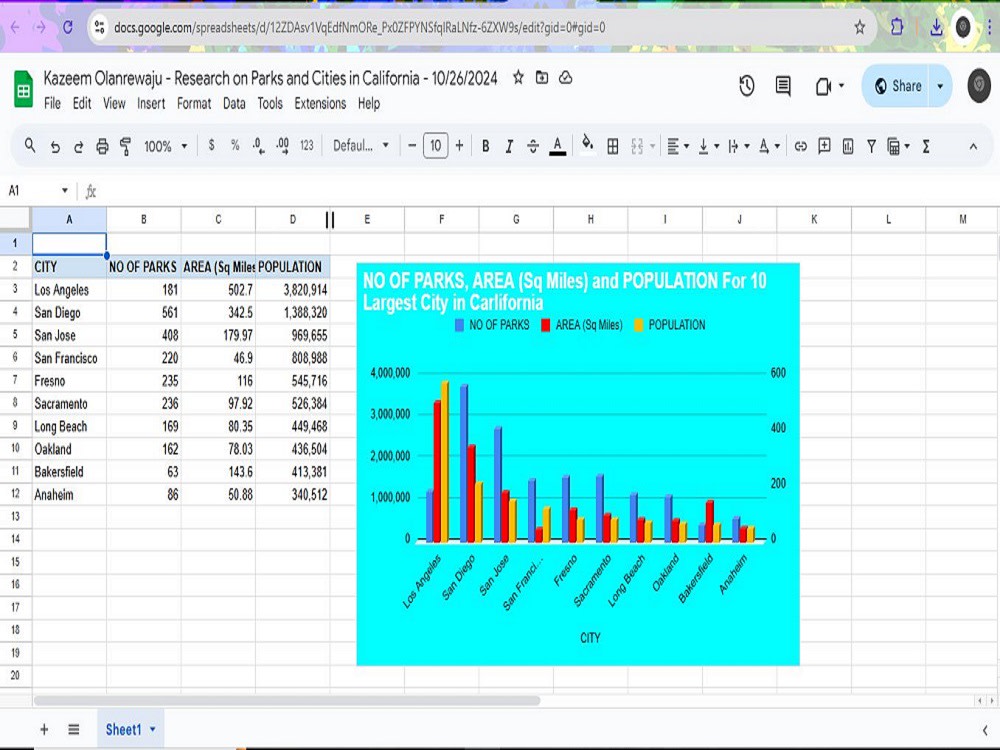This screenshot has width=1000, height=750.
Task: Print the spreadsheet
Action: click(102, 147)
